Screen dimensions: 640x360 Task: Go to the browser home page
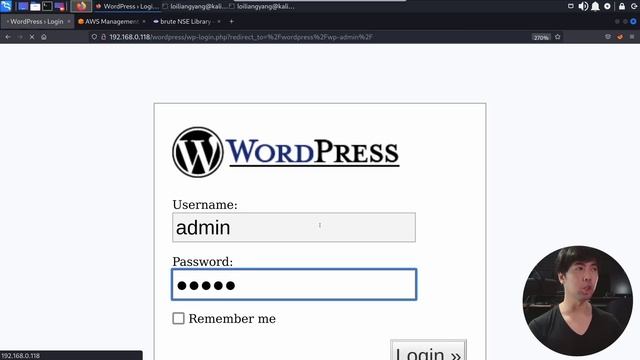coord(44,37)
